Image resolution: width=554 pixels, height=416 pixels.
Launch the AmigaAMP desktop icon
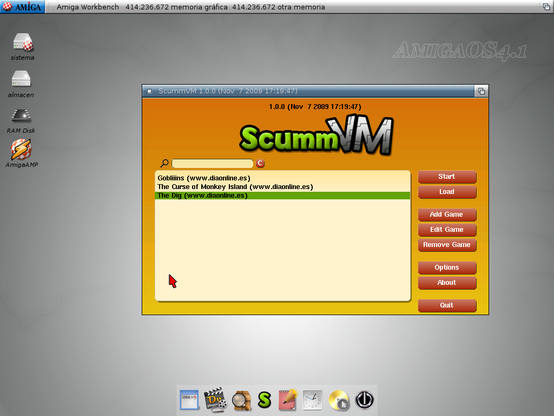coord(21,149)
